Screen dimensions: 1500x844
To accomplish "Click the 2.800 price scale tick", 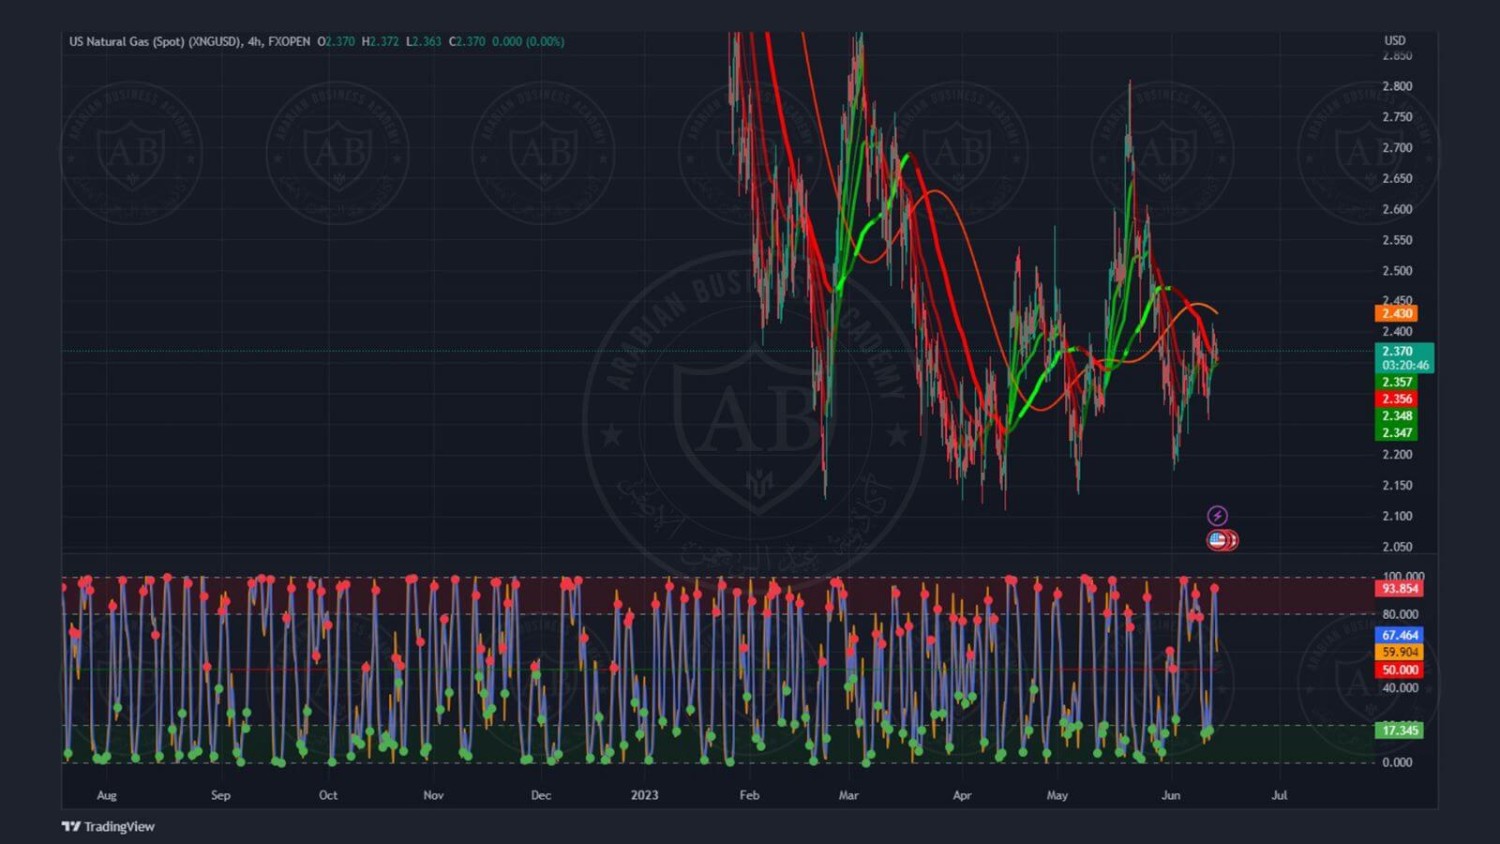I will click(x=1397, y=86).
